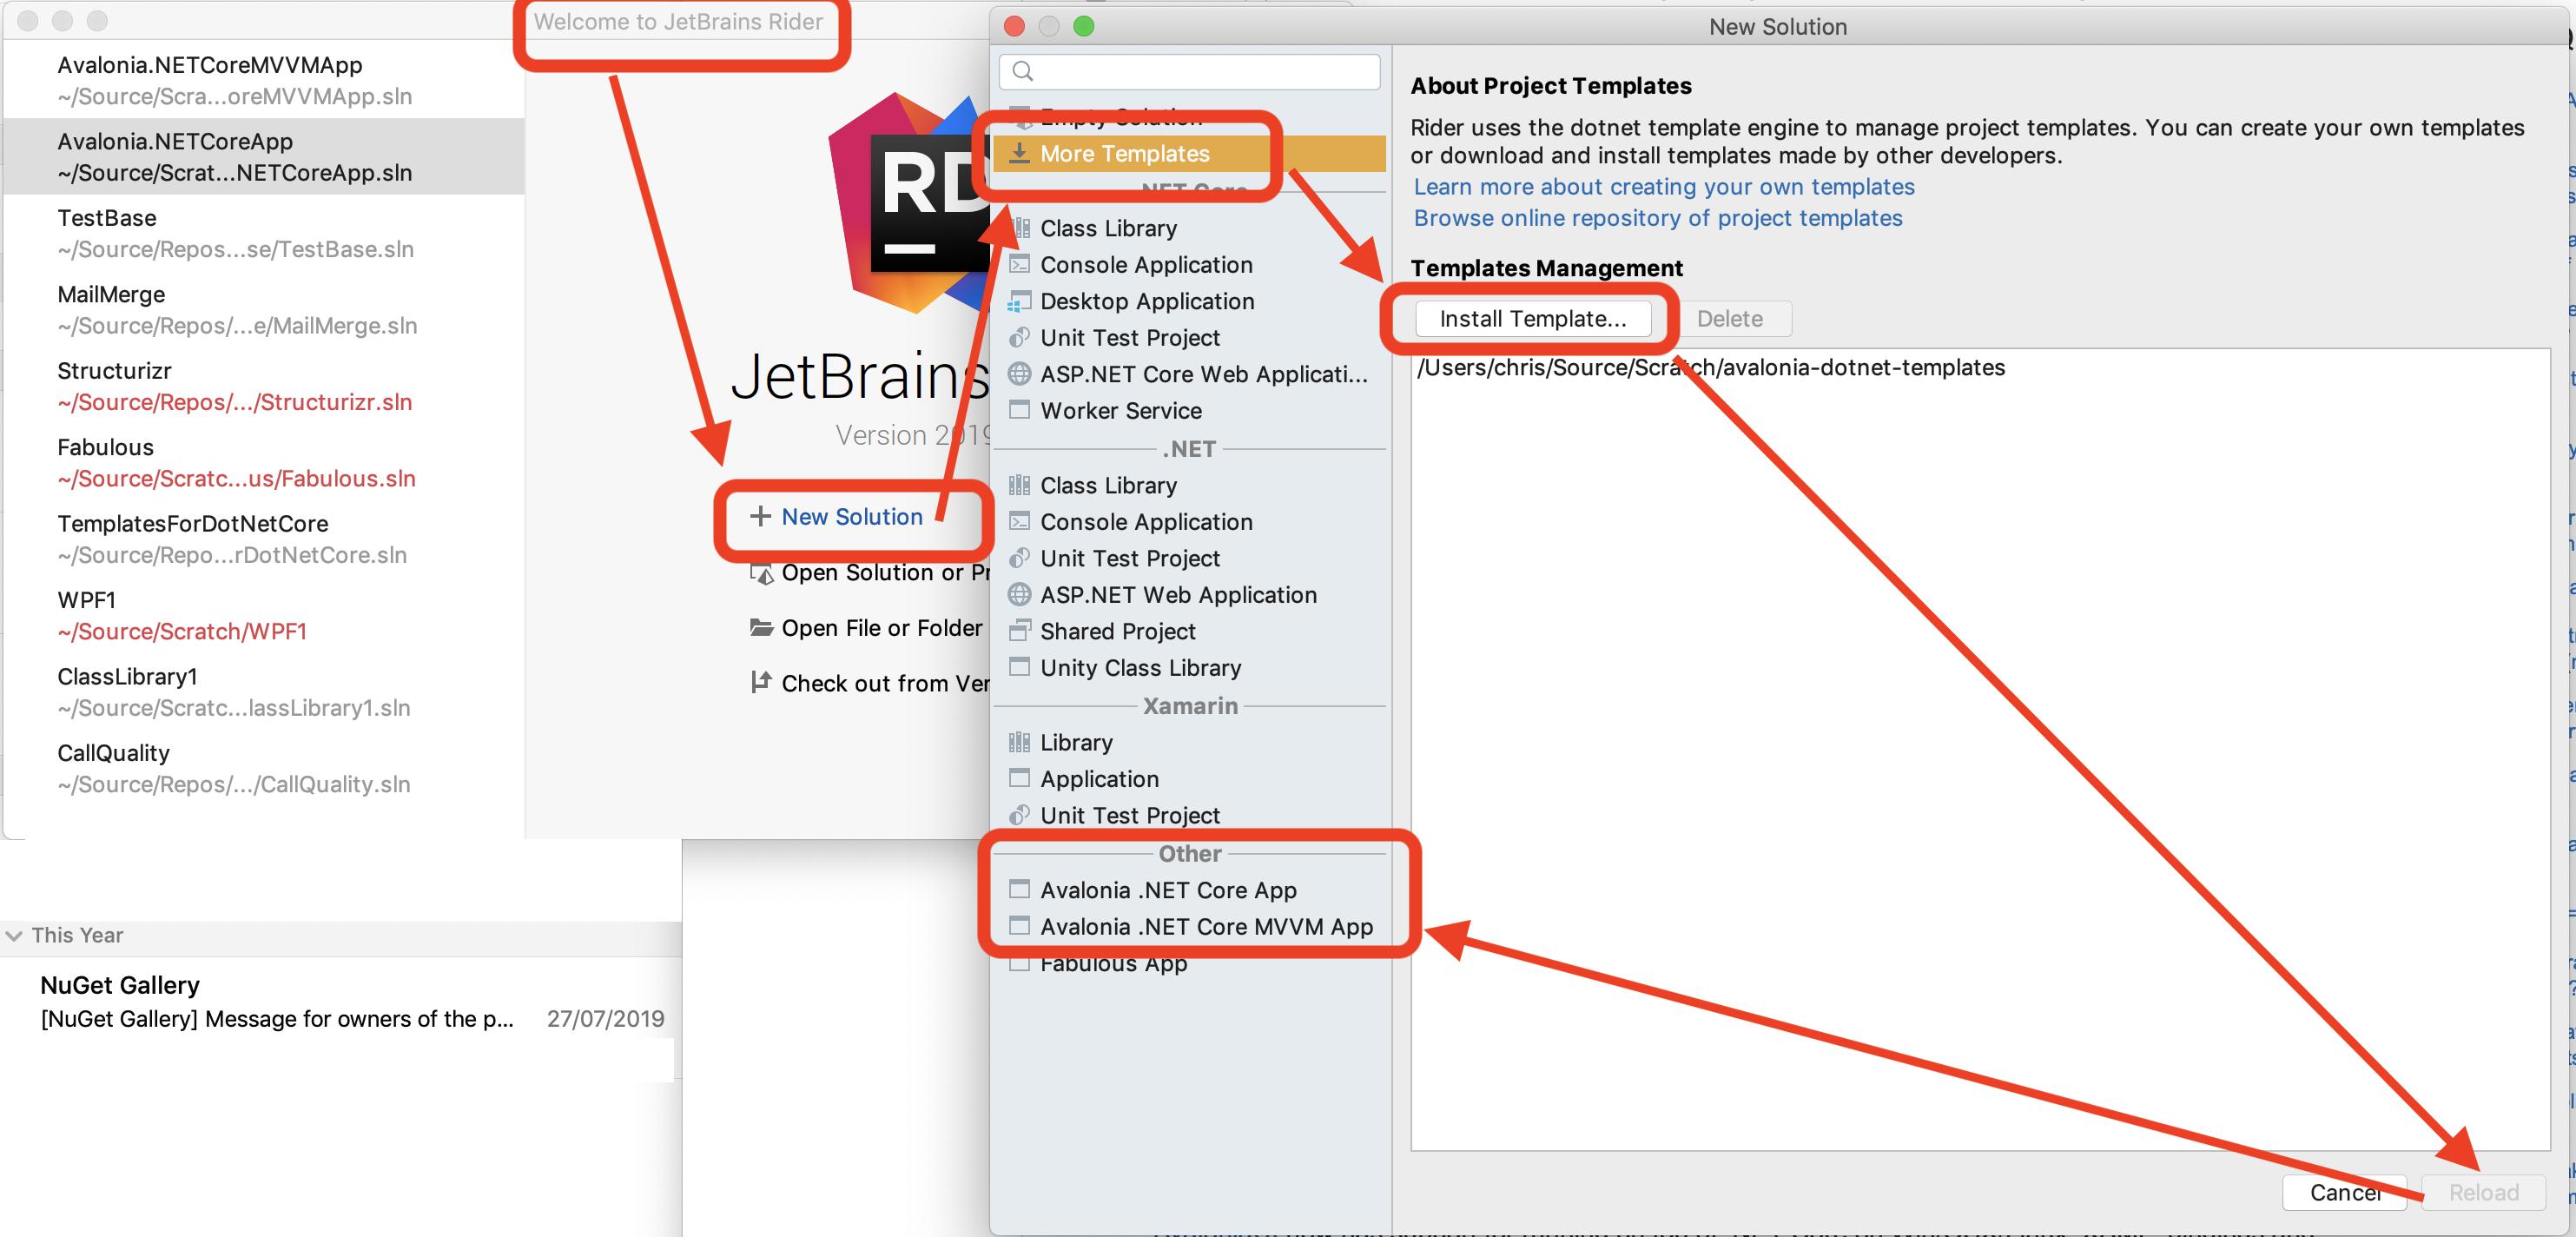Select the Xamarin Library template
This screenshot has width=2576, height=1237.
1075,742
